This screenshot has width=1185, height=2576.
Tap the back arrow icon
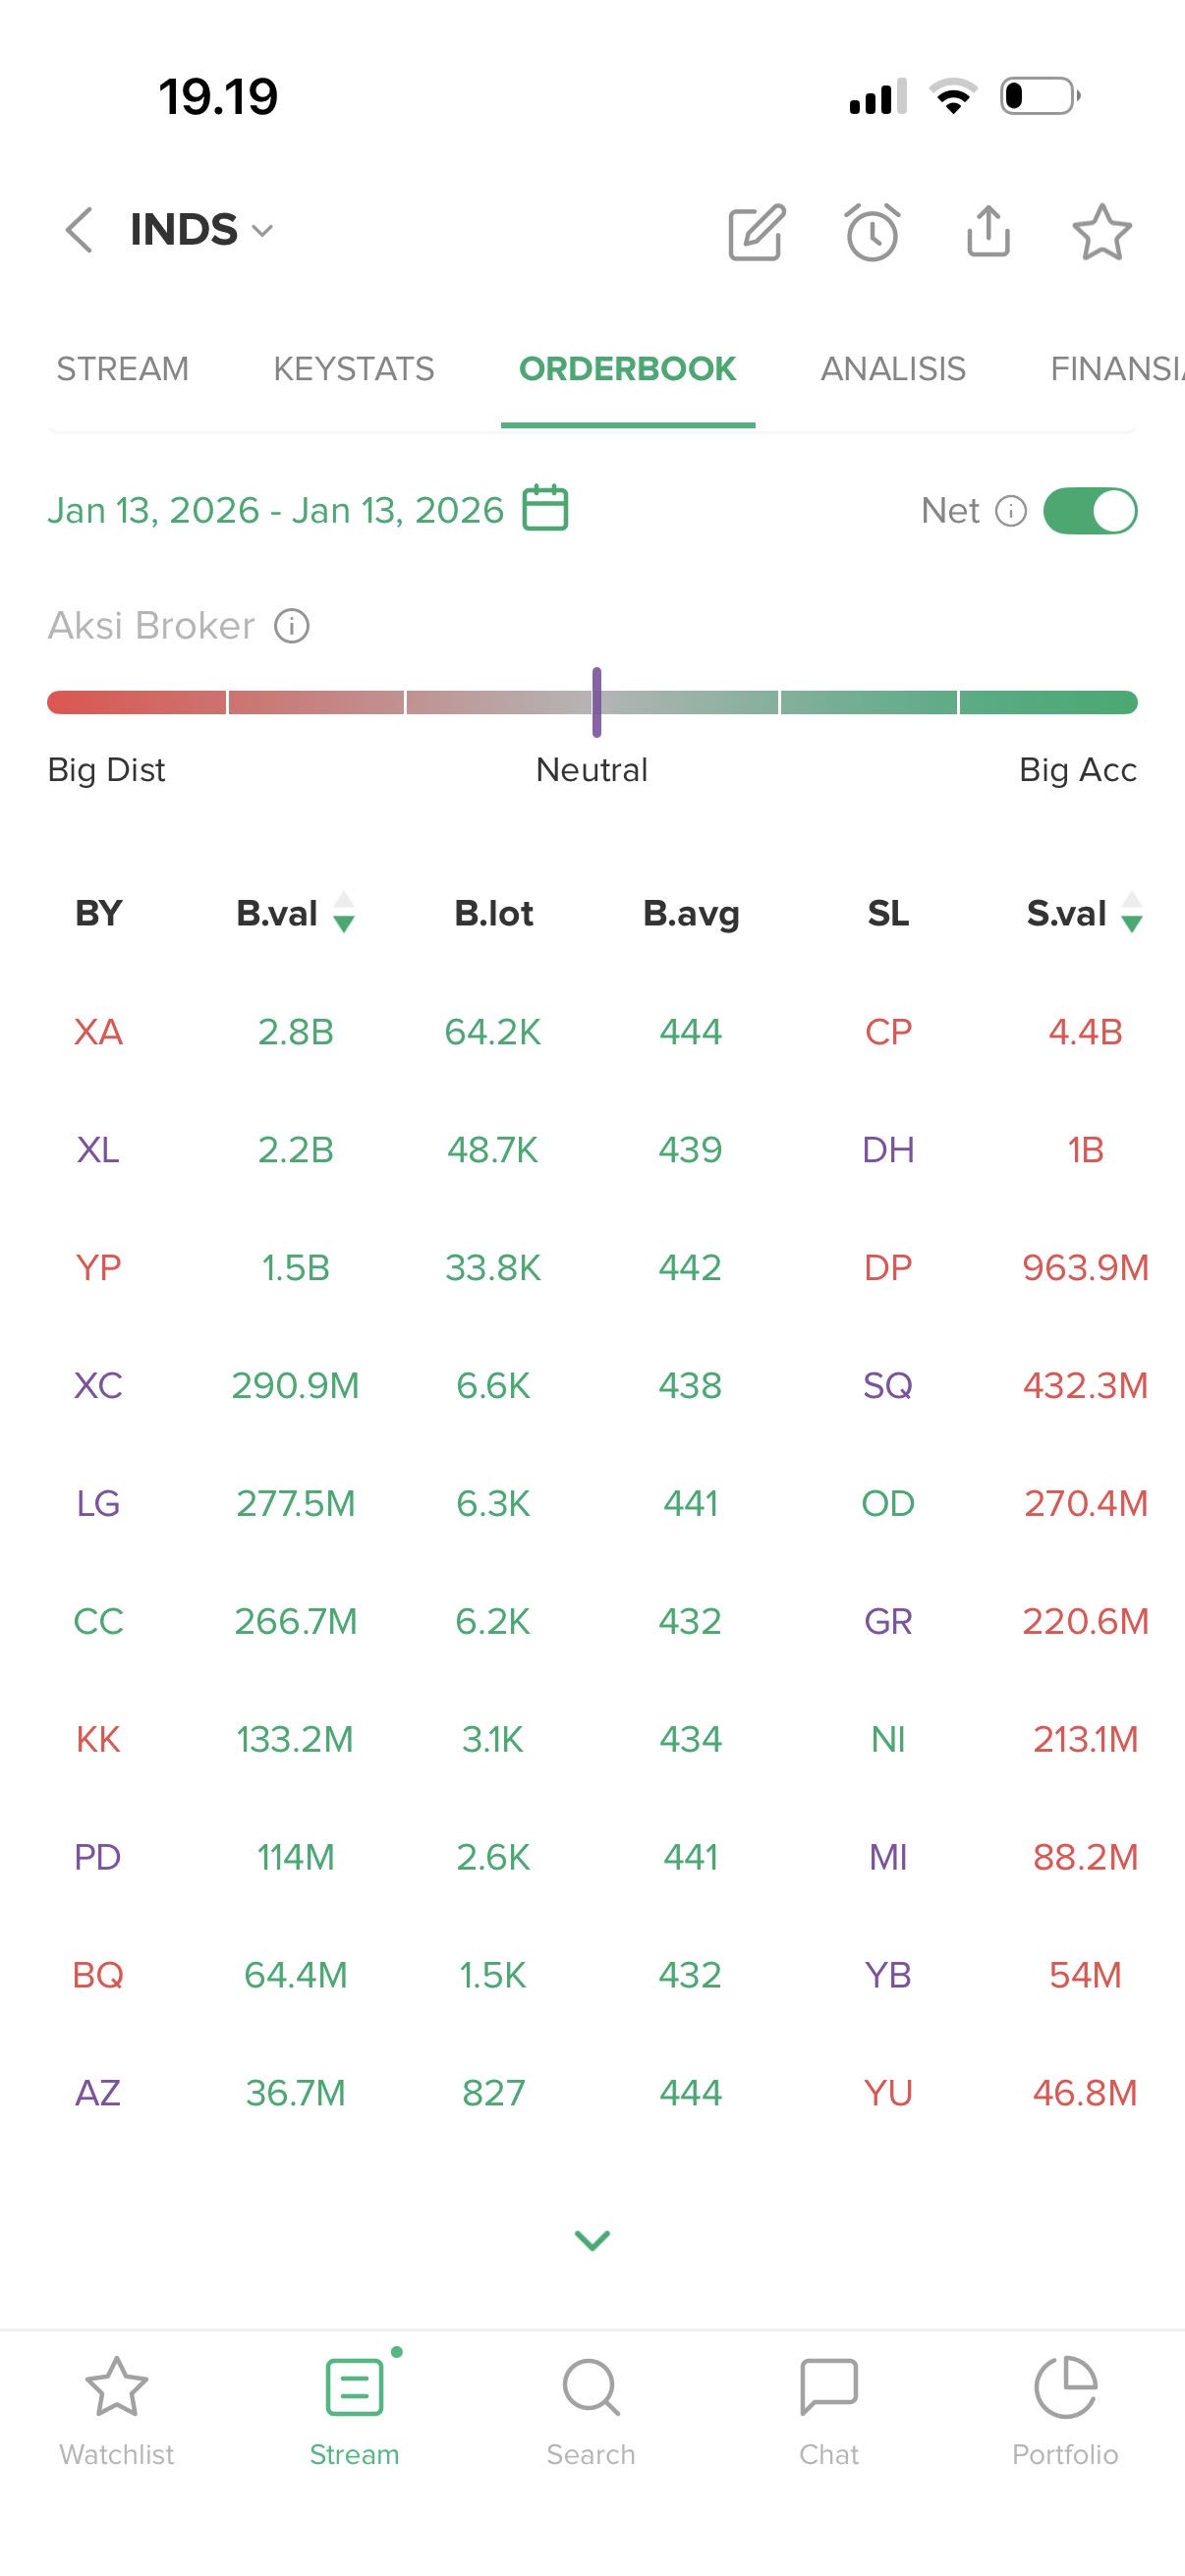pyautogui.click(x=79, y=230)
